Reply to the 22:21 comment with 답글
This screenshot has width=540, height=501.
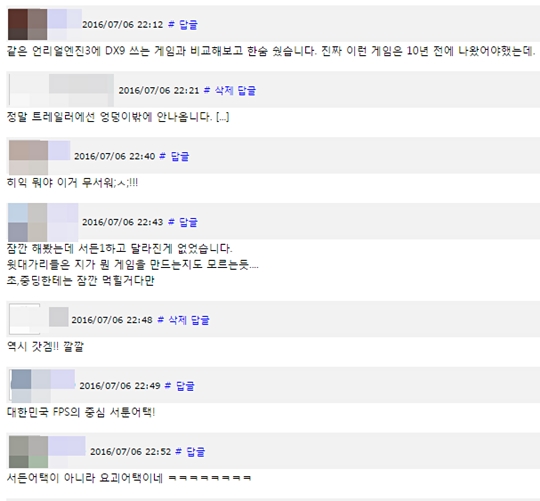[247, 91]
